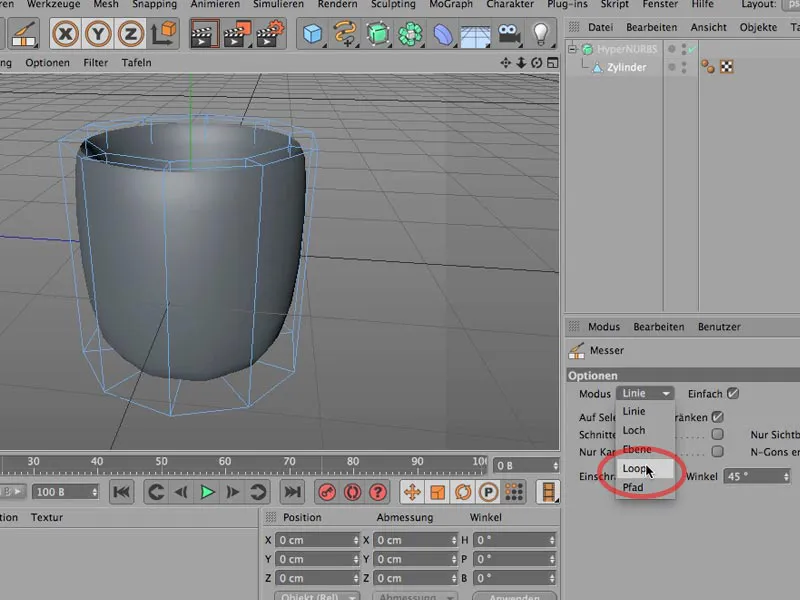Switch coordinate system icon
The image size is (800, 600).
point(163,34)
